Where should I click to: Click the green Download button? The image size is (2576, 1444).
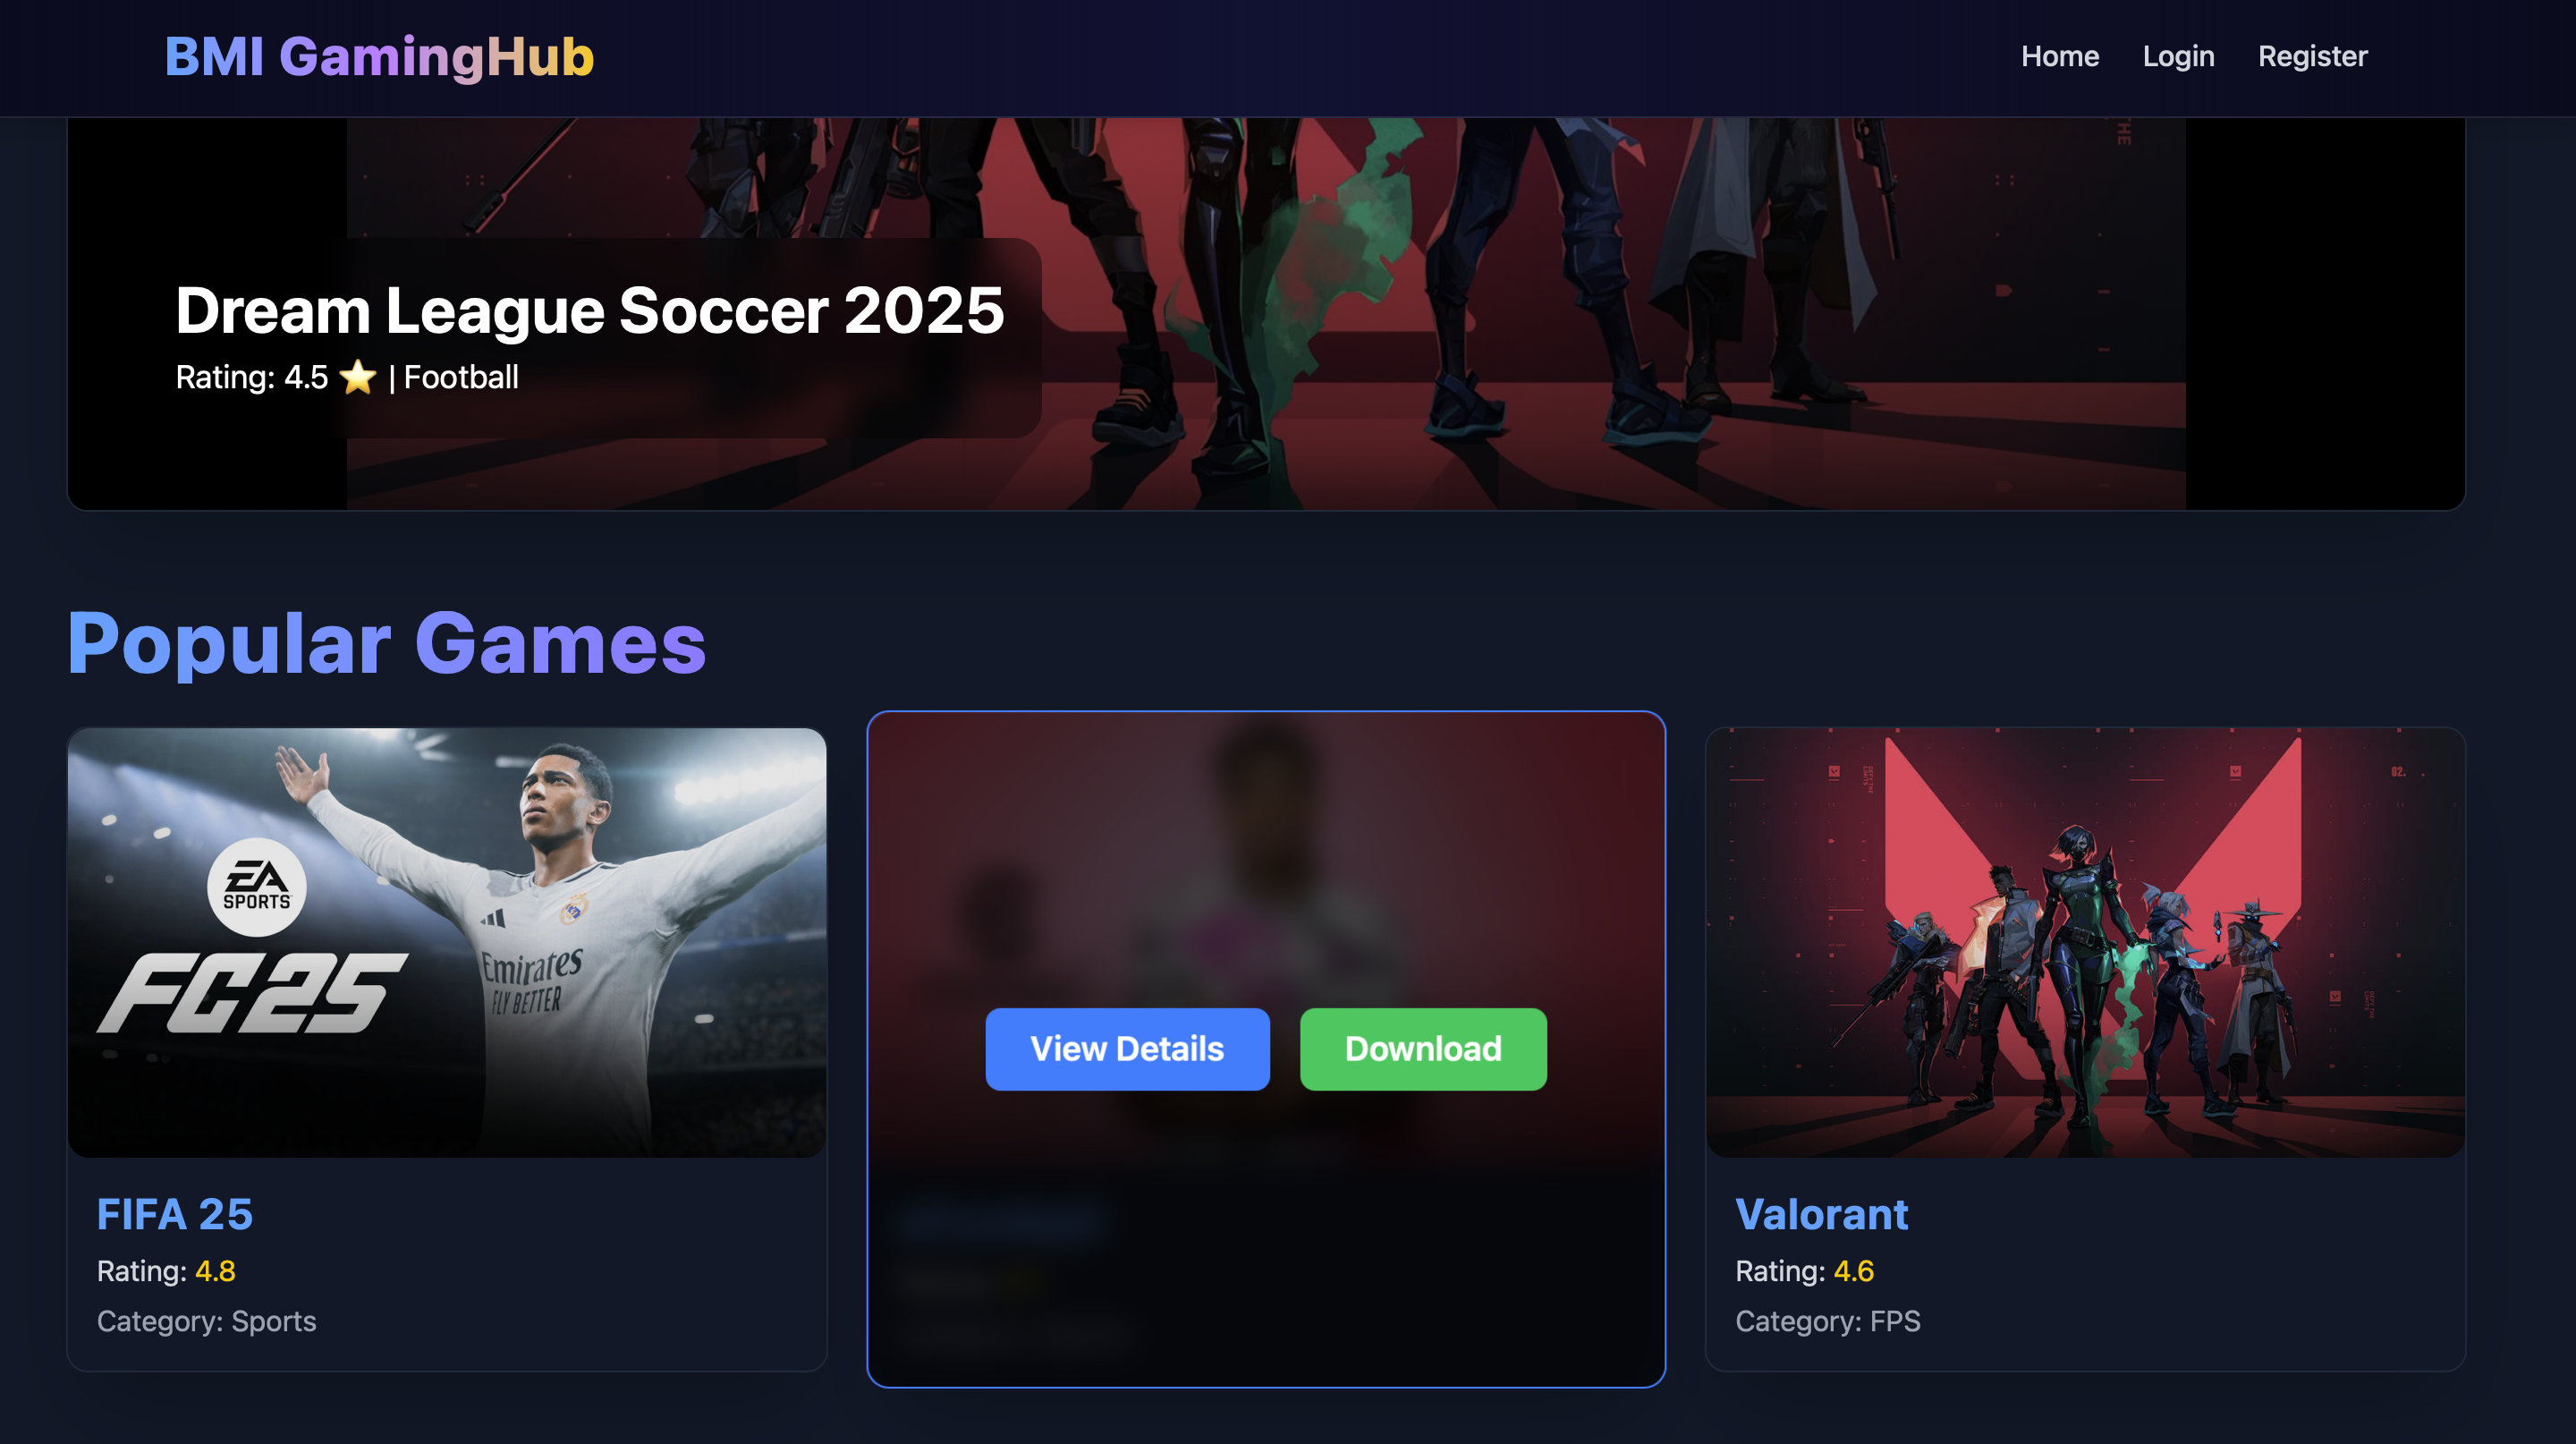tap(1423, 1049)
